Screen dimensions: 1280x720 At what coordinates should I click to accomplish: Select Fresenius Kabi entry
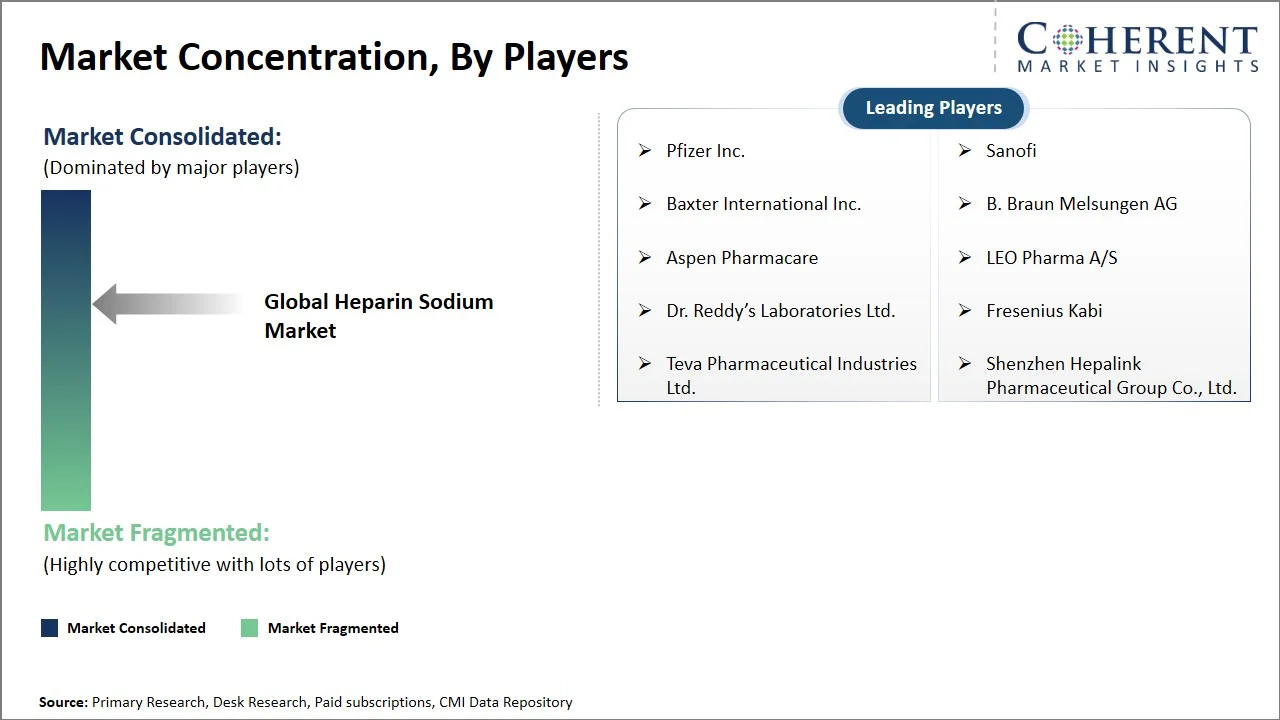(x=1044, y=311)
